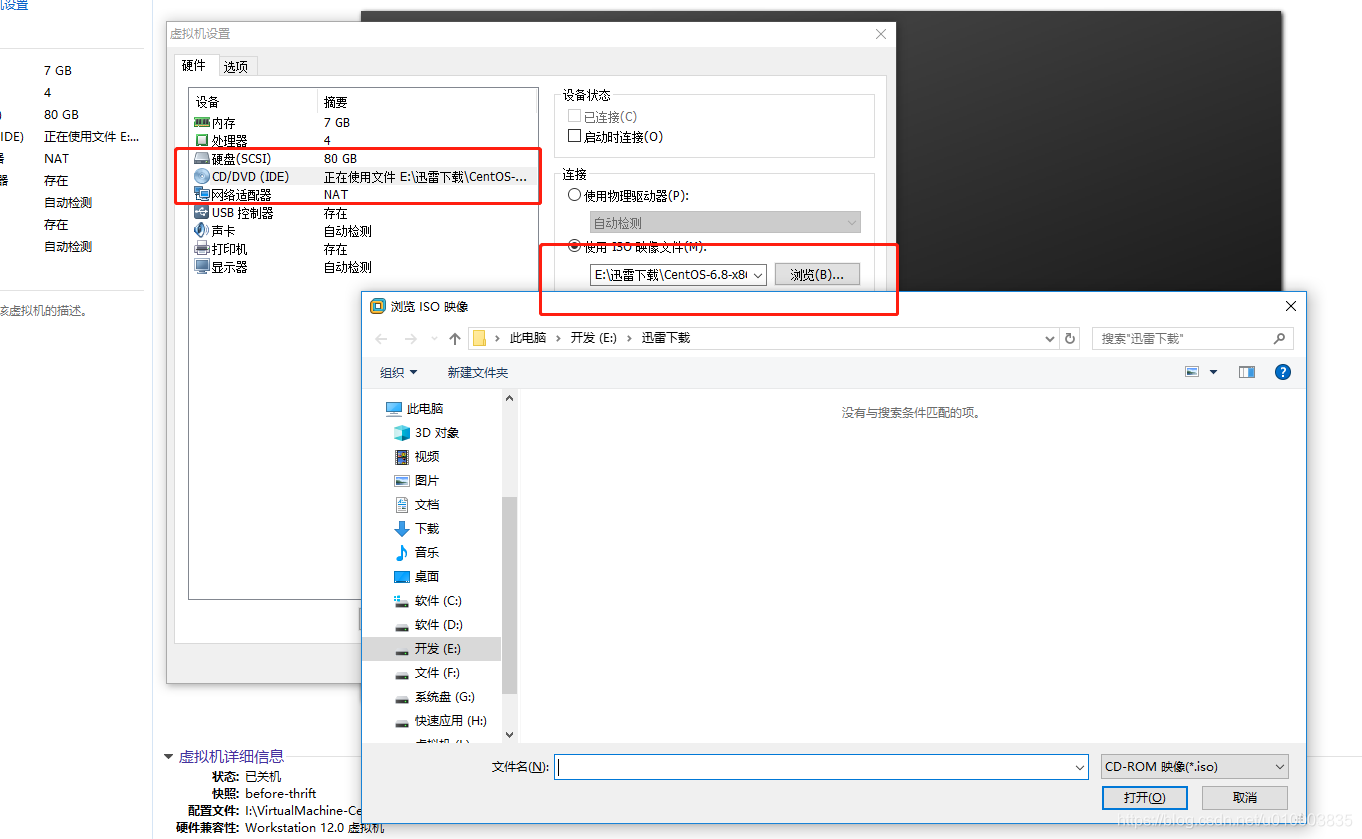The image size is (1362, 839).
Task: Select the 声卡 sound card icon
Action: (202, 231)
